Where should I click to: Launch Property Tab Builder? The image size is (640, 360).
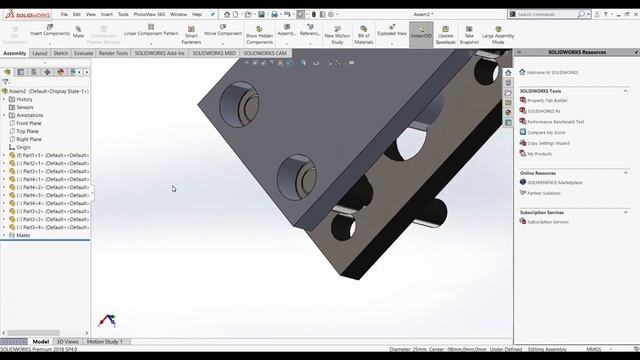(547, 100)
